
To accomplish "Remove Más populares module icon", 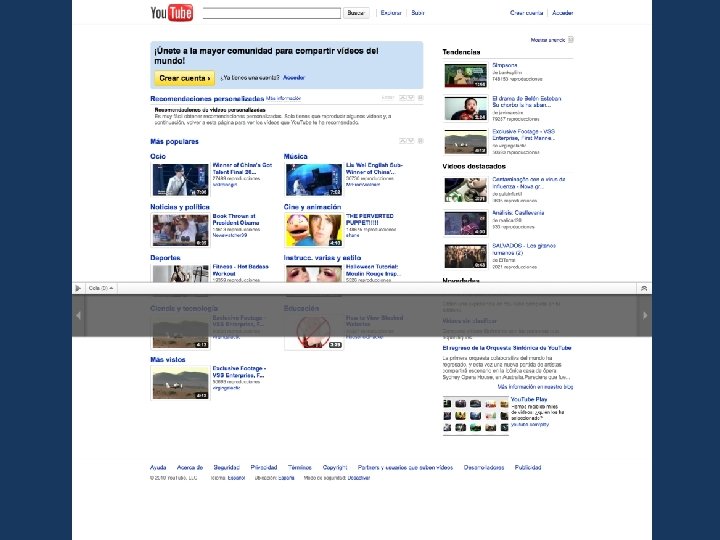I will (x=421, y=141).
